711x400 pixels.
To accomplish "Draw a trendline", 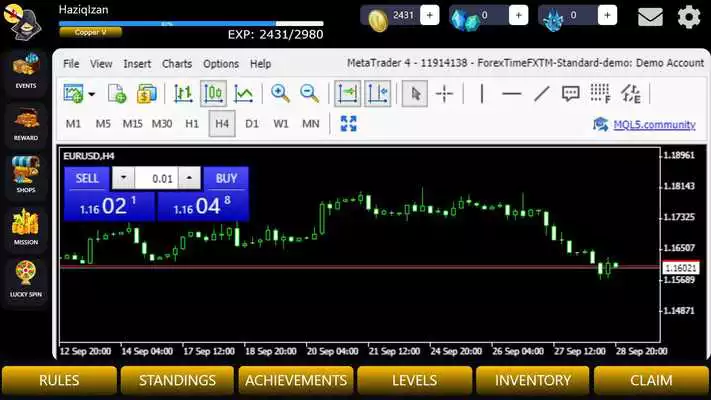I will [x=541, y=94].
